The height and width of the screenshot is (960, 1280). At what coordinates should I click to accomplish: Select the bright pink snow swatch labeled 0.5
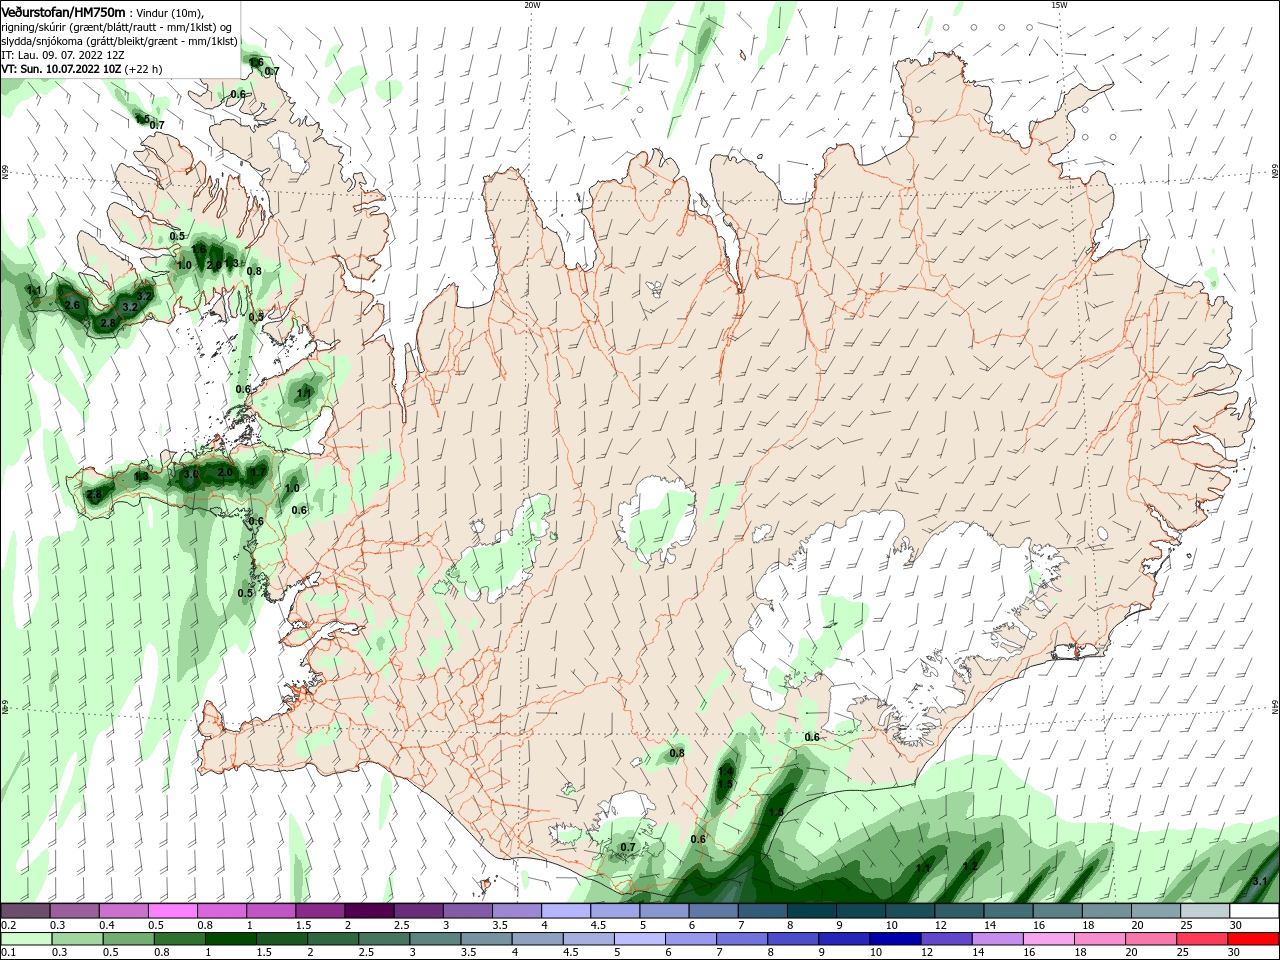tap(172, 911)
